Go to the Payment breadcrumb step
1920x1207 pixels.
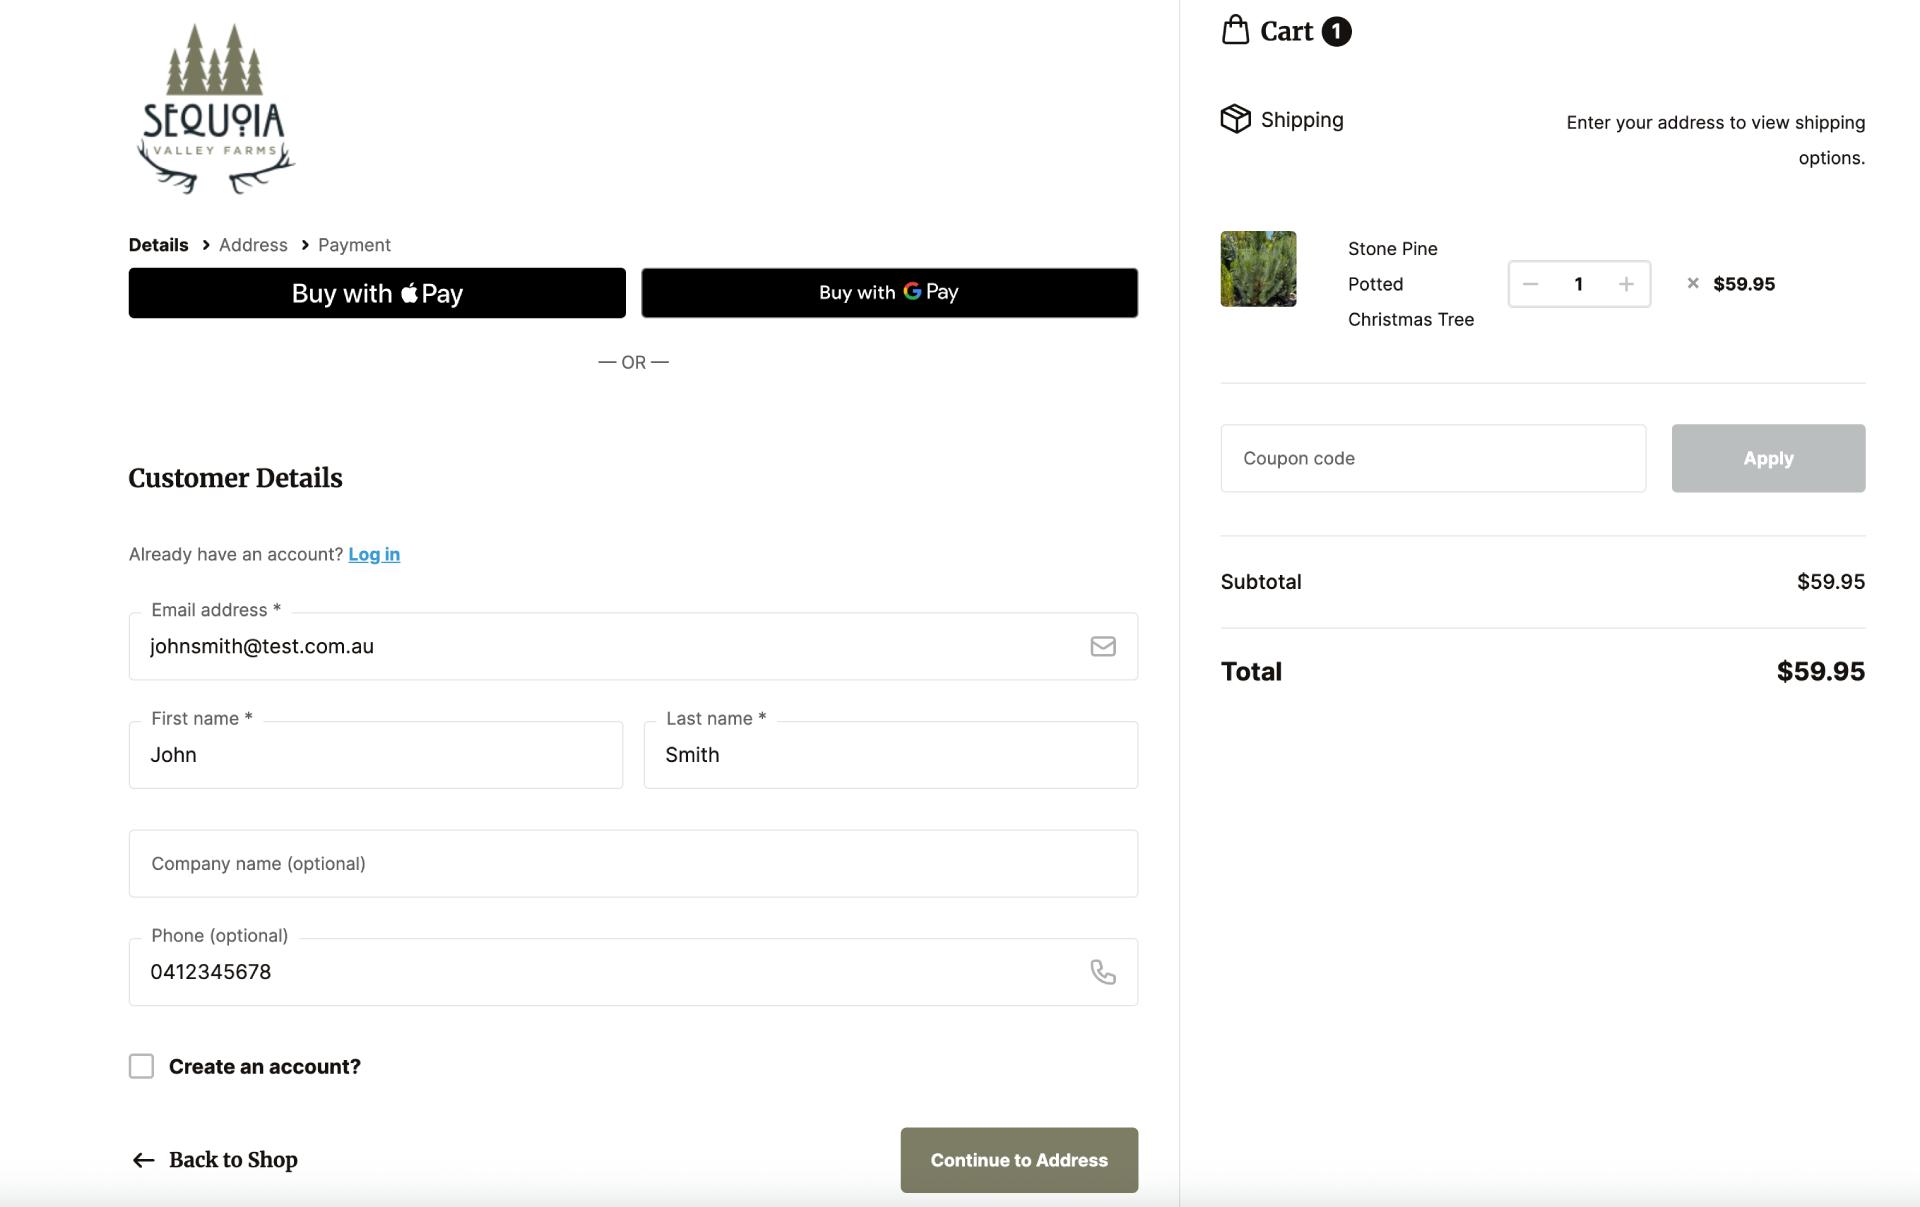click(x=354, y=245)
